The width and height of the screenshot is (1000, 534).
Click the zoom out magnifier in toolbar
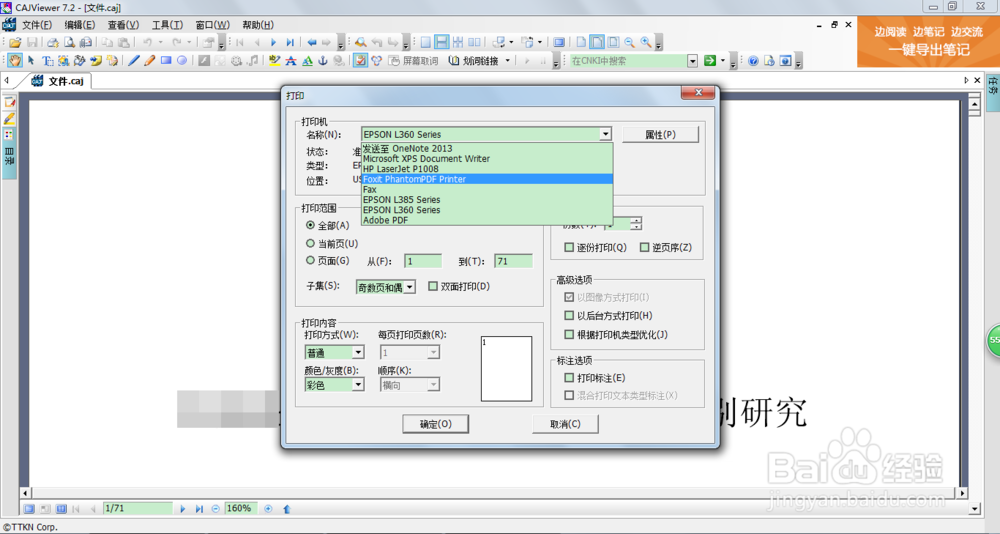(629, 43)
